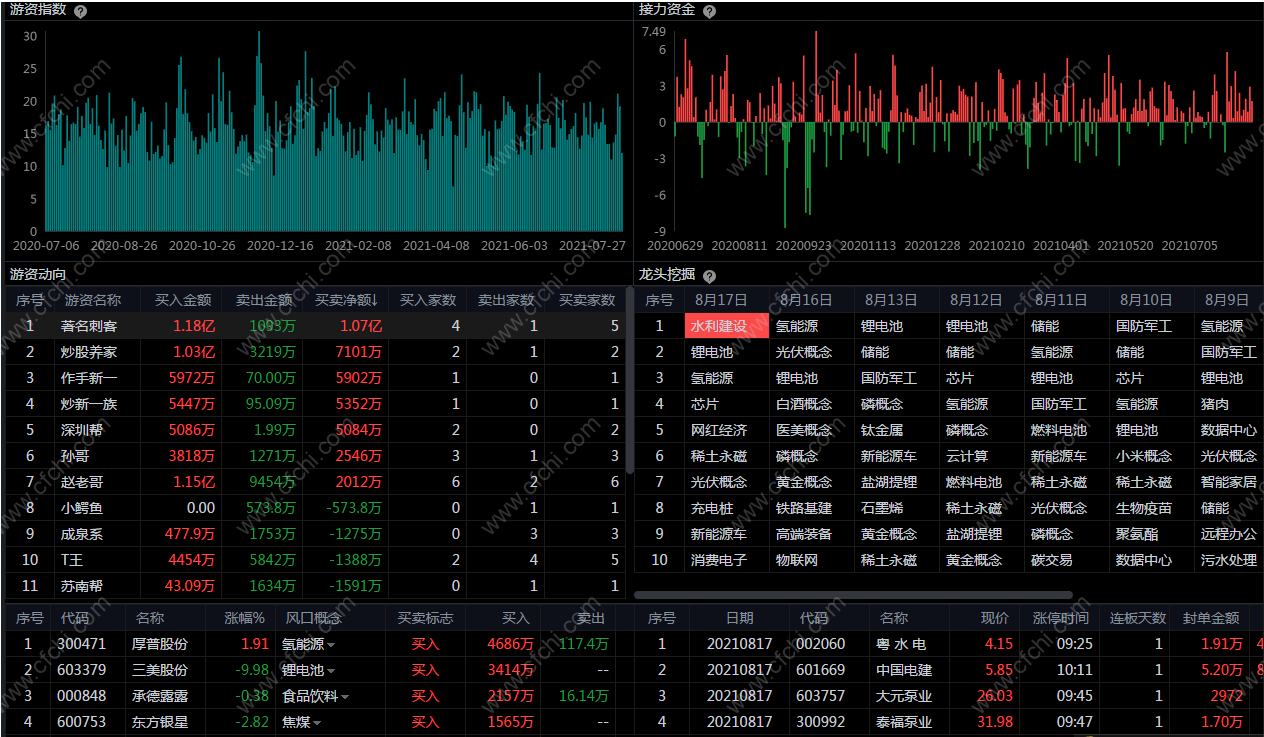Image resolution: width=1264 pixels, height=737 pixels.
Task: Open the 锂电池 dropdown for 三美股份
Action: (x=331, y=671)
